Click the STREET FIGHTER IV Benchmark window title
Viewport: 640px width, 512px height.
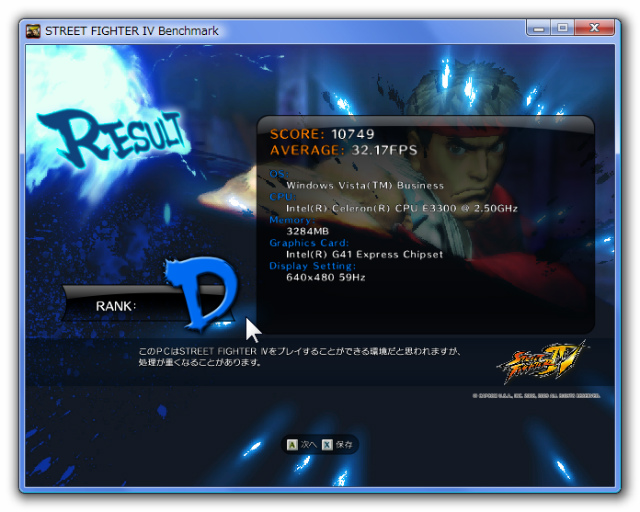[131, 31]
